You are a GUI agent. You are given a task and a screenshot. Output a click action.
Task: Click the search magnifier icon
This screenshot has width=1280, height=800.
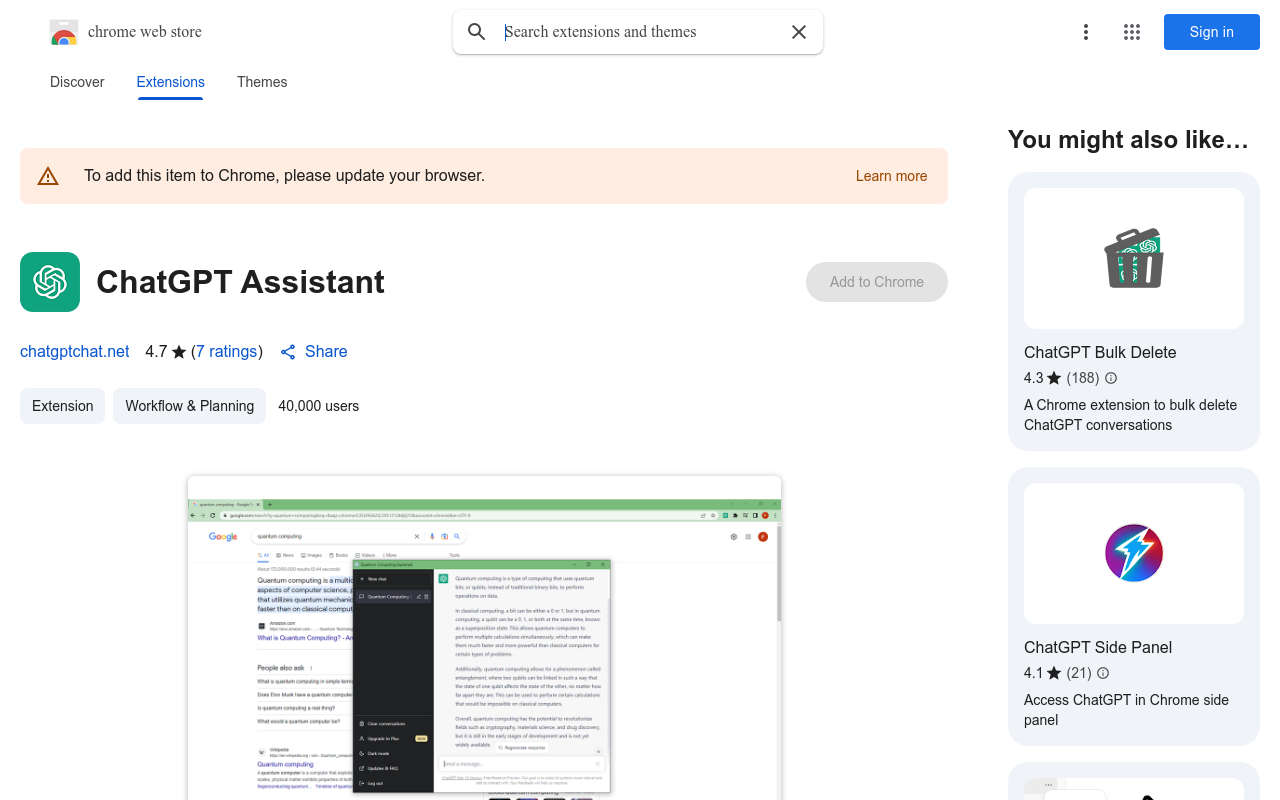477,32
